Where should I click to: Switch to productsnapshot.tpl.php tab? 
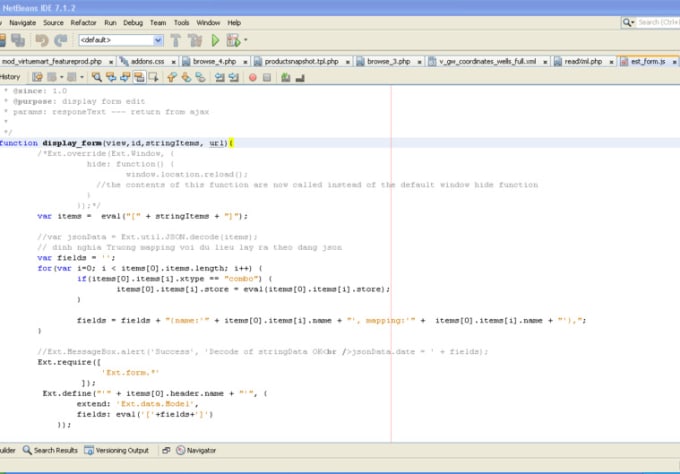point(301,62)
